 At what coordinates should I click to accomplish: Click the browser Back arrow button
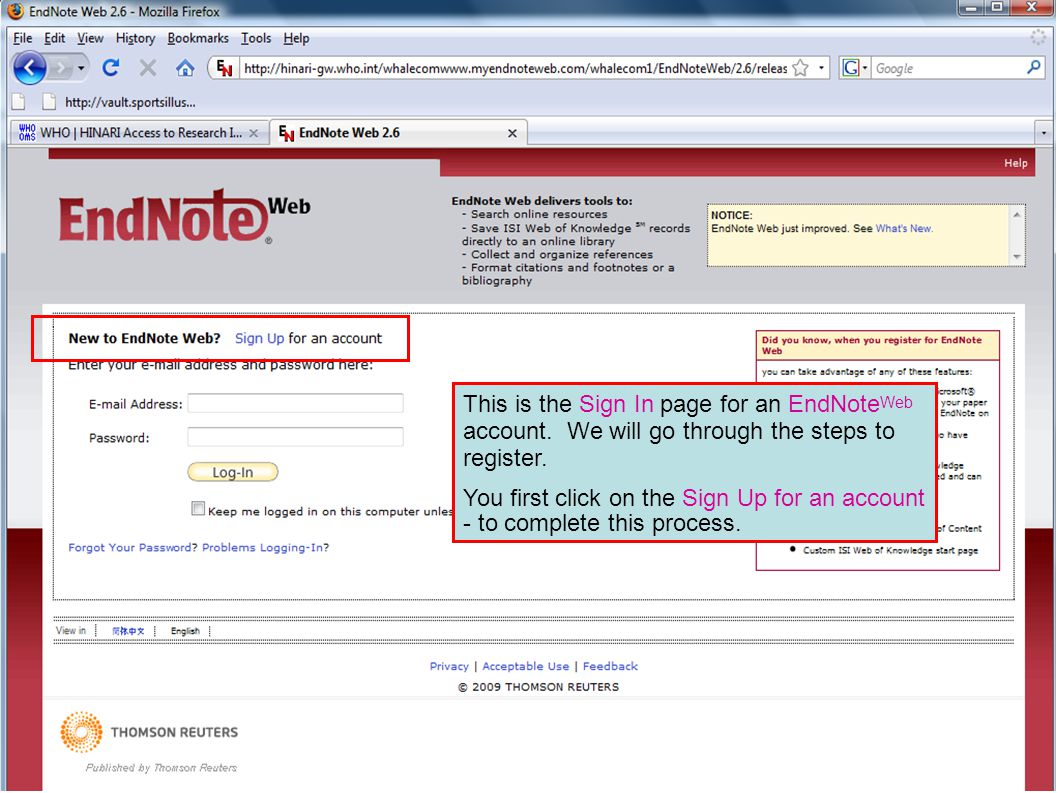tap(30, 68)
